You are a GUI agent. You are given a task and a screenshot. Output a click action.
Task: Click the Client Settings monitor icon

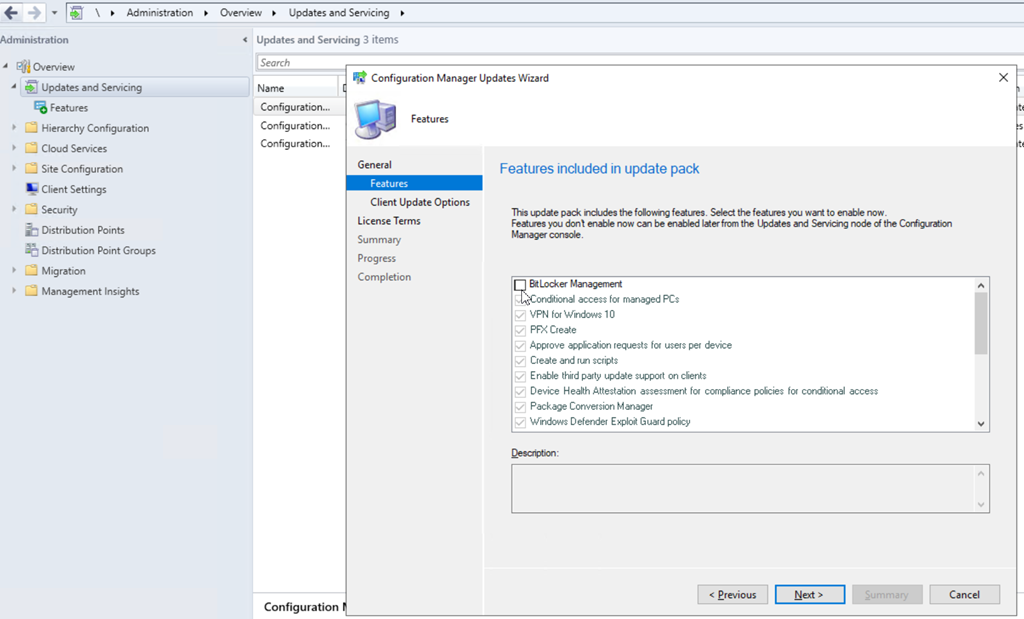(x=31, y=189)
